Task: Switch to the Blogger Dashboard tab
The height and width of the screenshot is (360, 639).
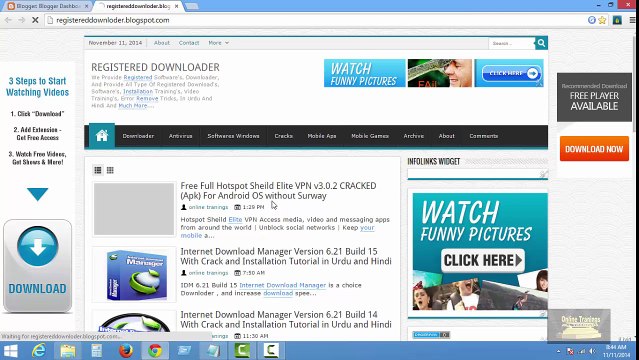Action: tap(47, 7)
